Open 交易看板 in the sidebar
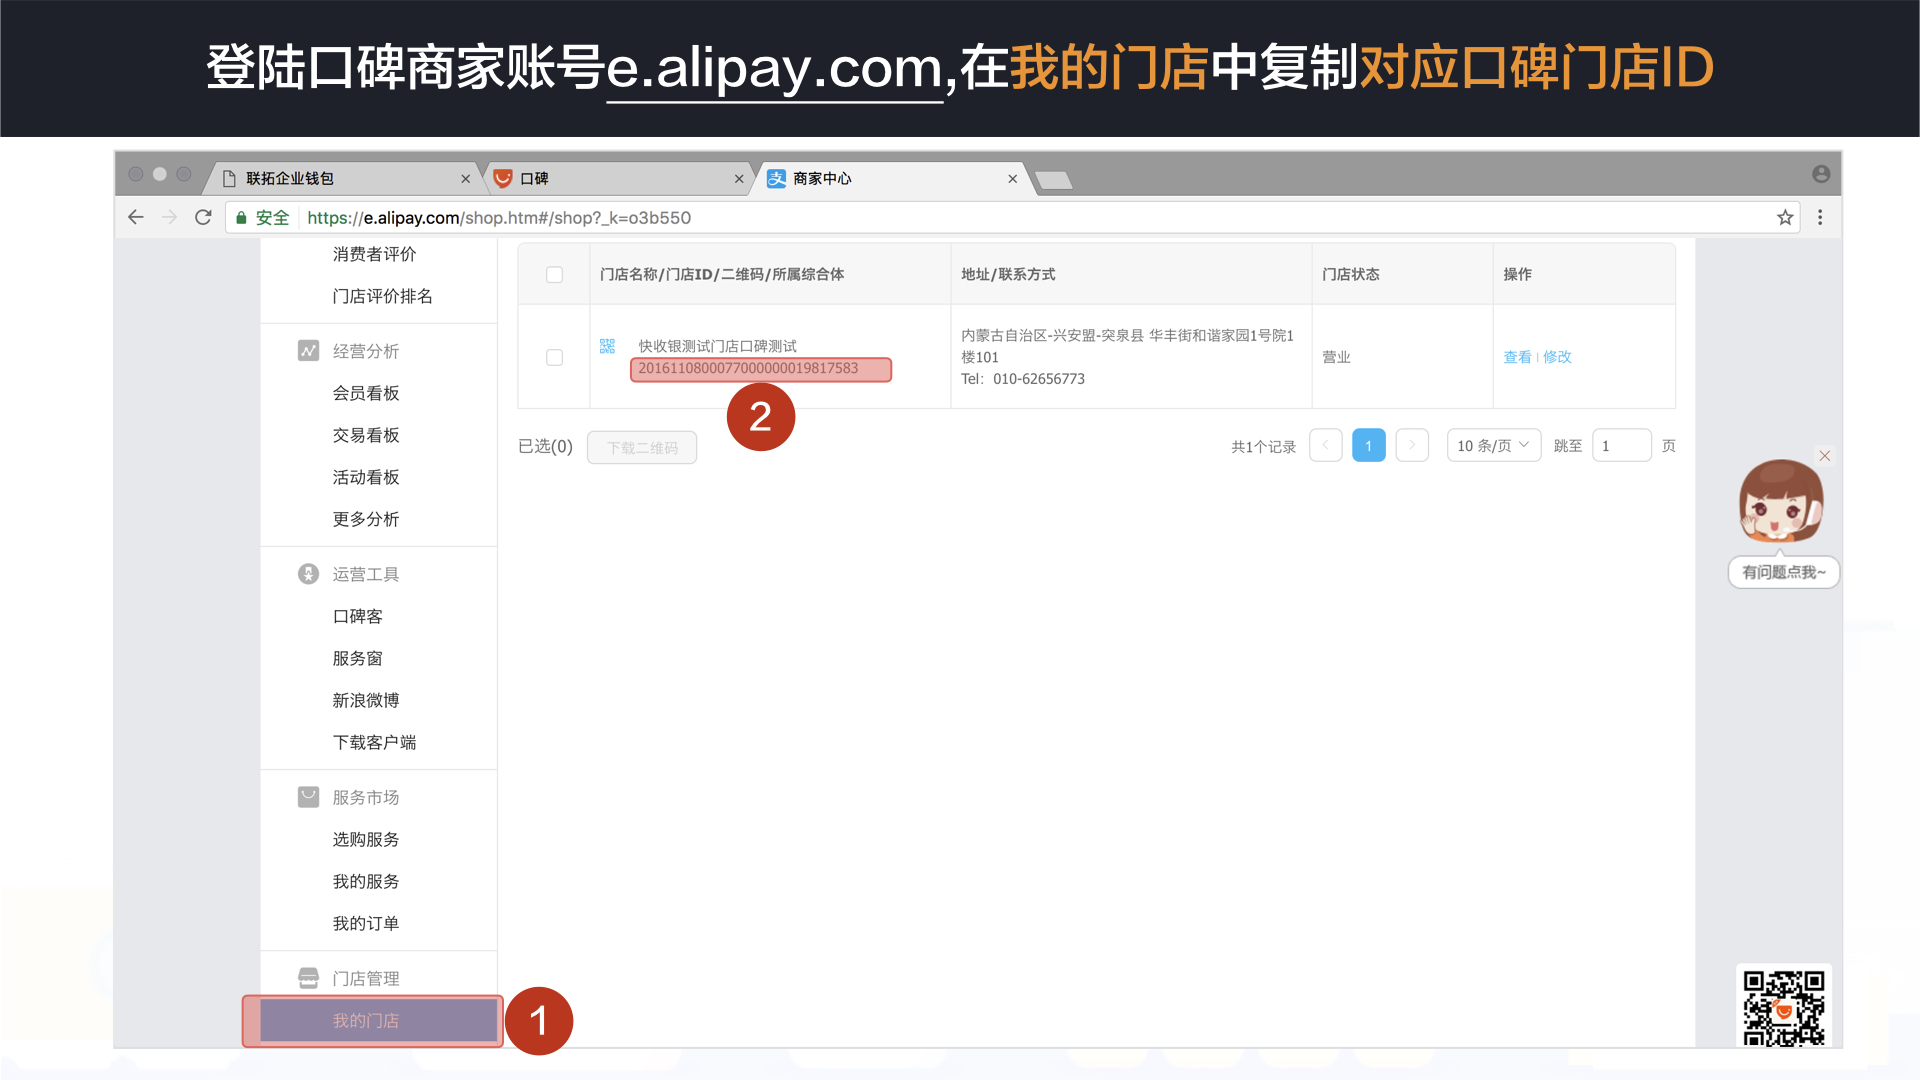Image resolution: width=1920 pixels, height=1080 pixels. [366, 435]
